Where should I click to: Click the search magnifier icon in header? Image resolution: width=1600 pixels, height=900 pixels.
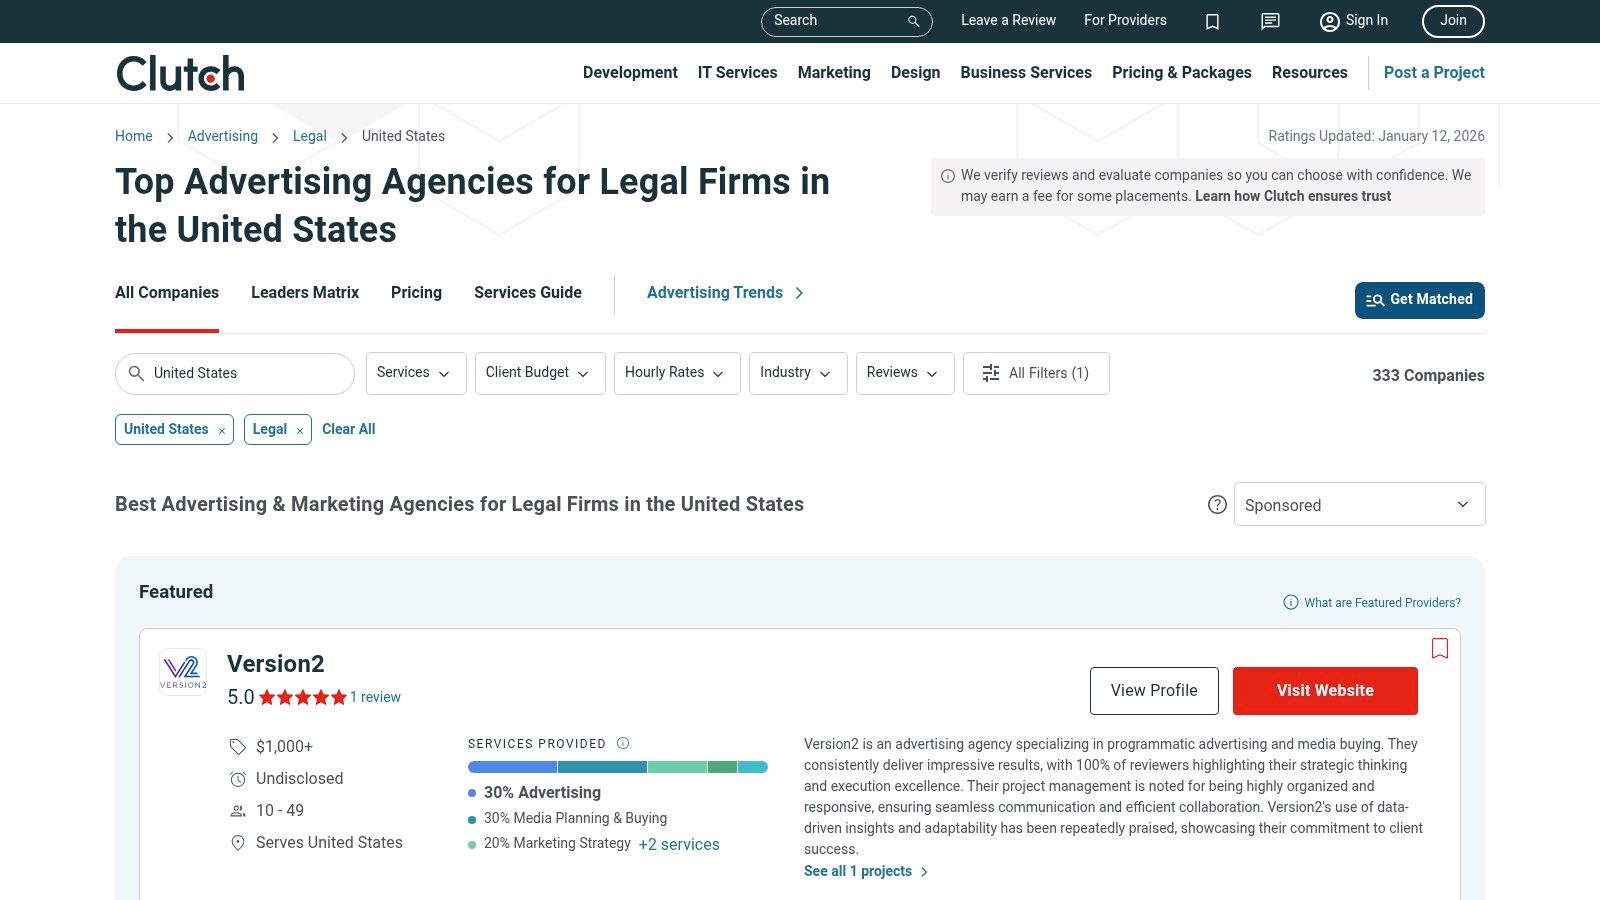(913, 21)
